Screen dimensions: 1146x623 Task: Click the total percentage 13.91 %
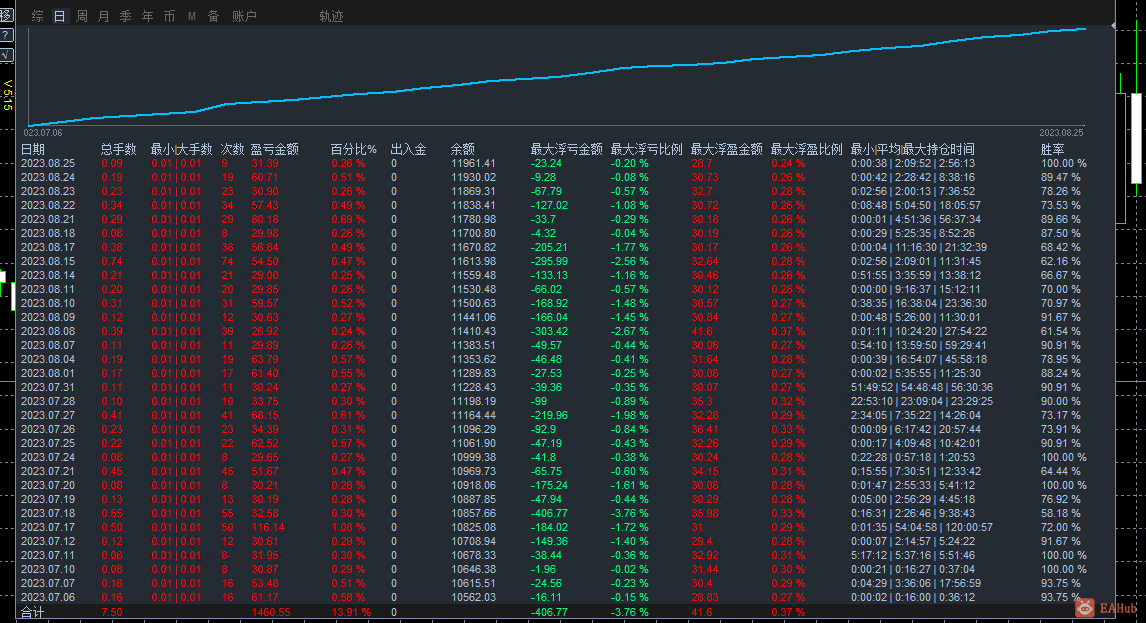pyautogui.click(x=351, y=612)
